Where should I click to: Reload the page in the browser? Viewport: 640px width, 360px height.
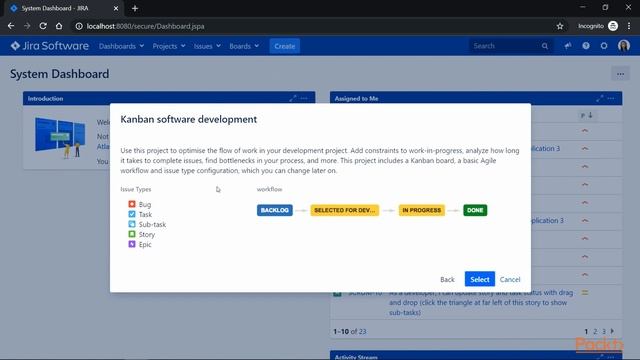[43, 26]
